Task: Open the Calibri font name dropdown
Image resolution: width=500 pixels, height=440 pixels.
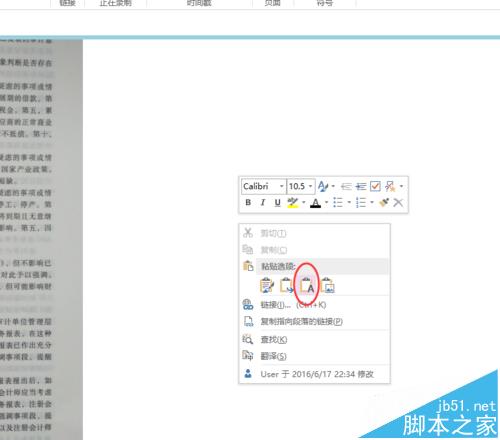Action: pos(263,186)
